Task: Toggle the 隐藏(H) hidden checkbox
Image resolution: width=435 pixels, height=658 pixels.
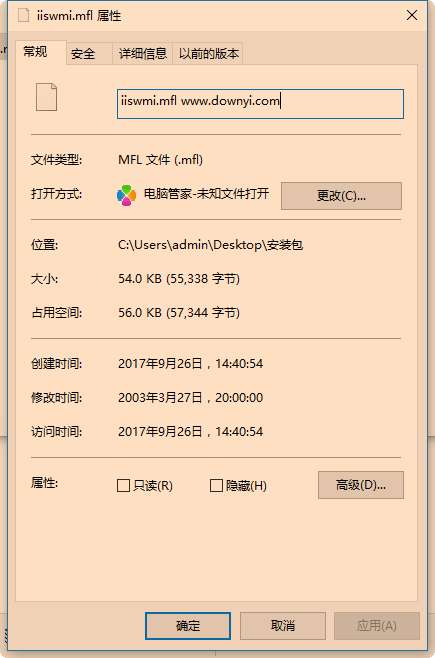Action: pos(216,486)
